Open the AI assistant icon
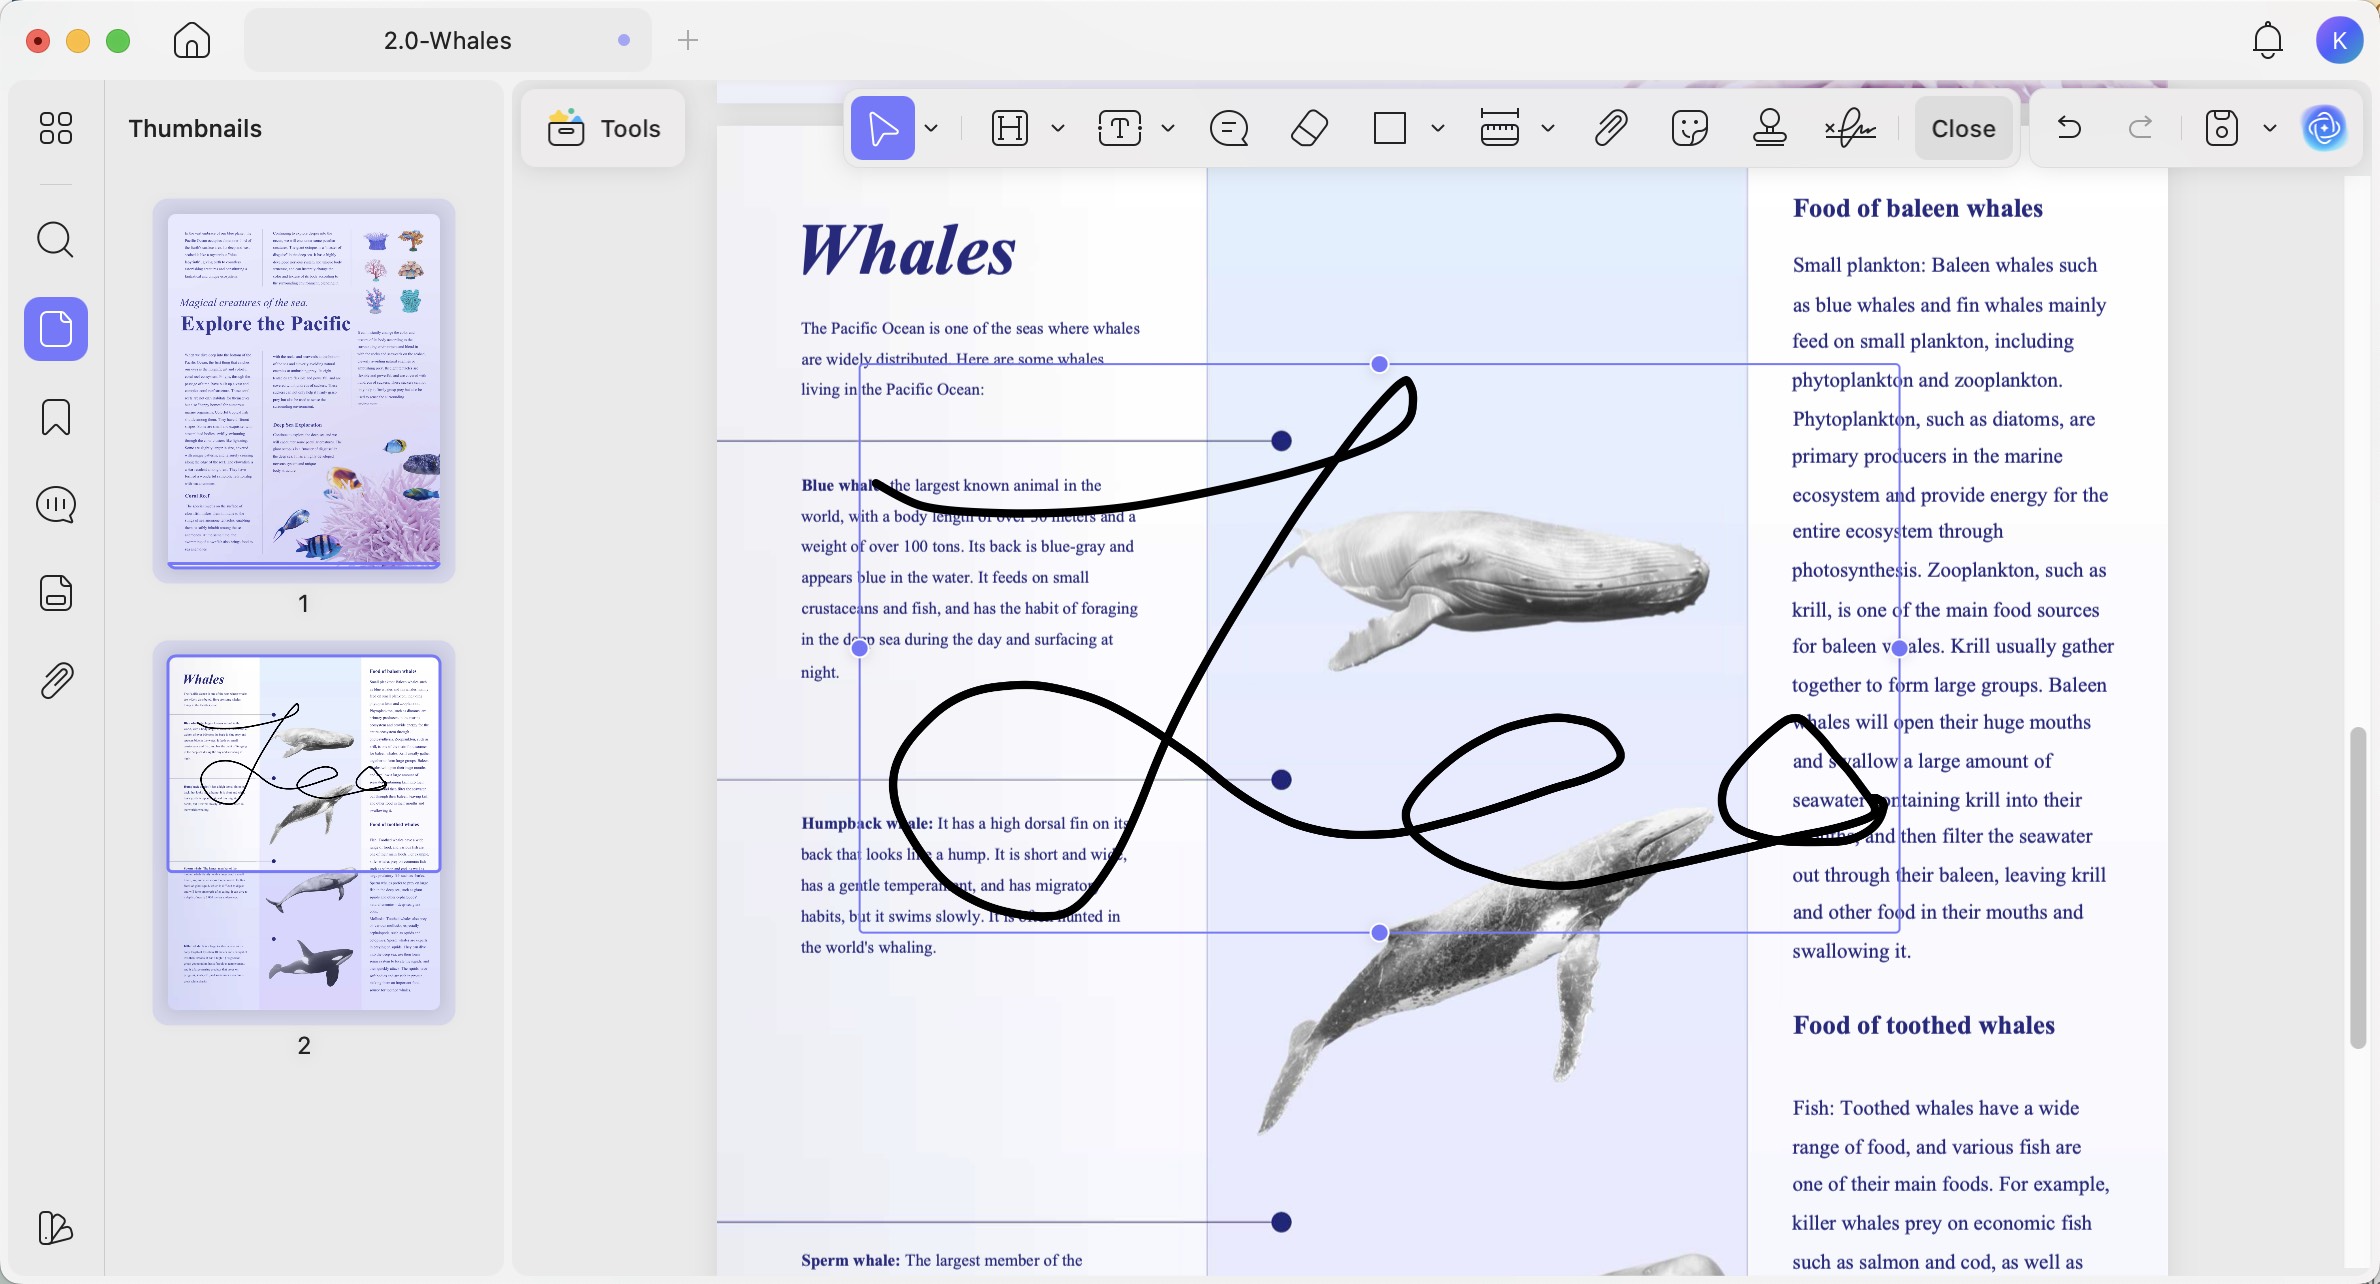Screen dimensions: 2380x1284 [2325, 128]
